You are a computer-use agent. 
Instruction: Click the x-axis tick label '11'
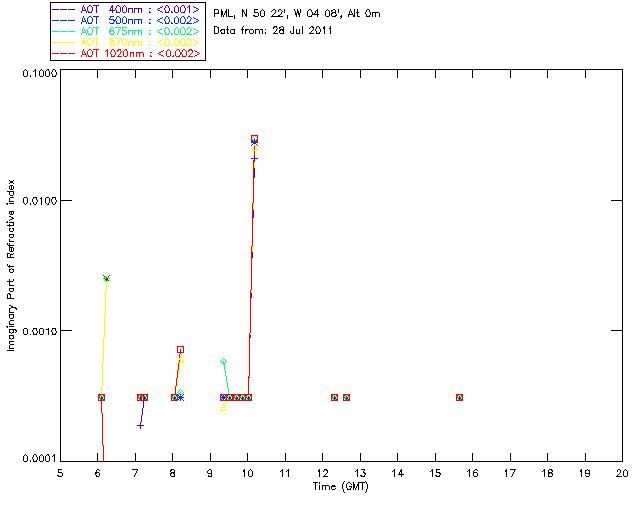285,473
